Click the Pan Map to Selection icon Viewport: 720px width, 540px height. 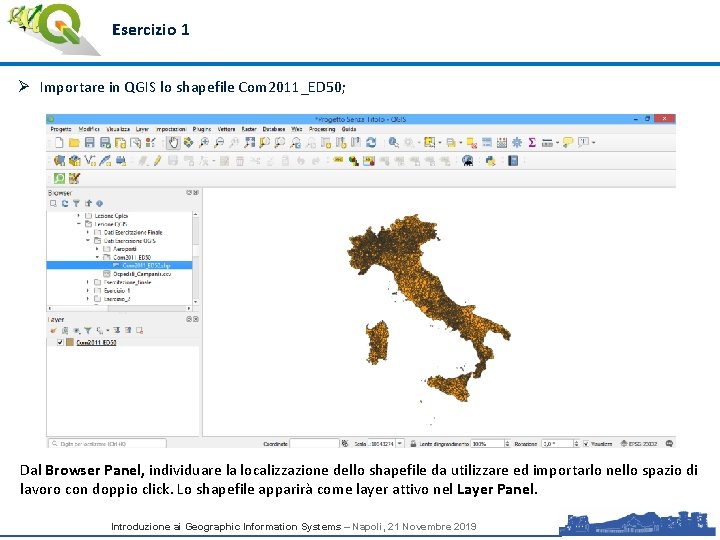click(x=188, y=143)
